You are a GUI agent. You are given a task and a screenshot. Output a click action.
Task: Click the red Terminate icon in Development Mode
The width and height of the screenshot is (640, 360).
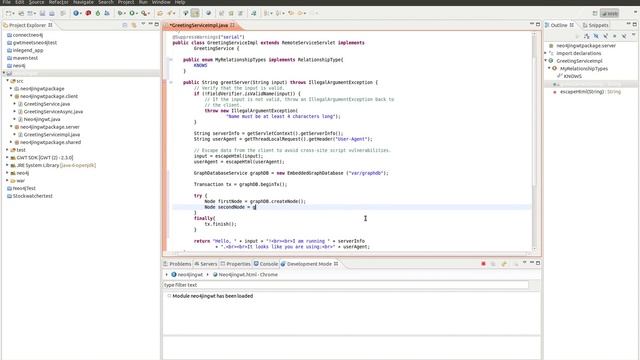[x=483, y=264]
